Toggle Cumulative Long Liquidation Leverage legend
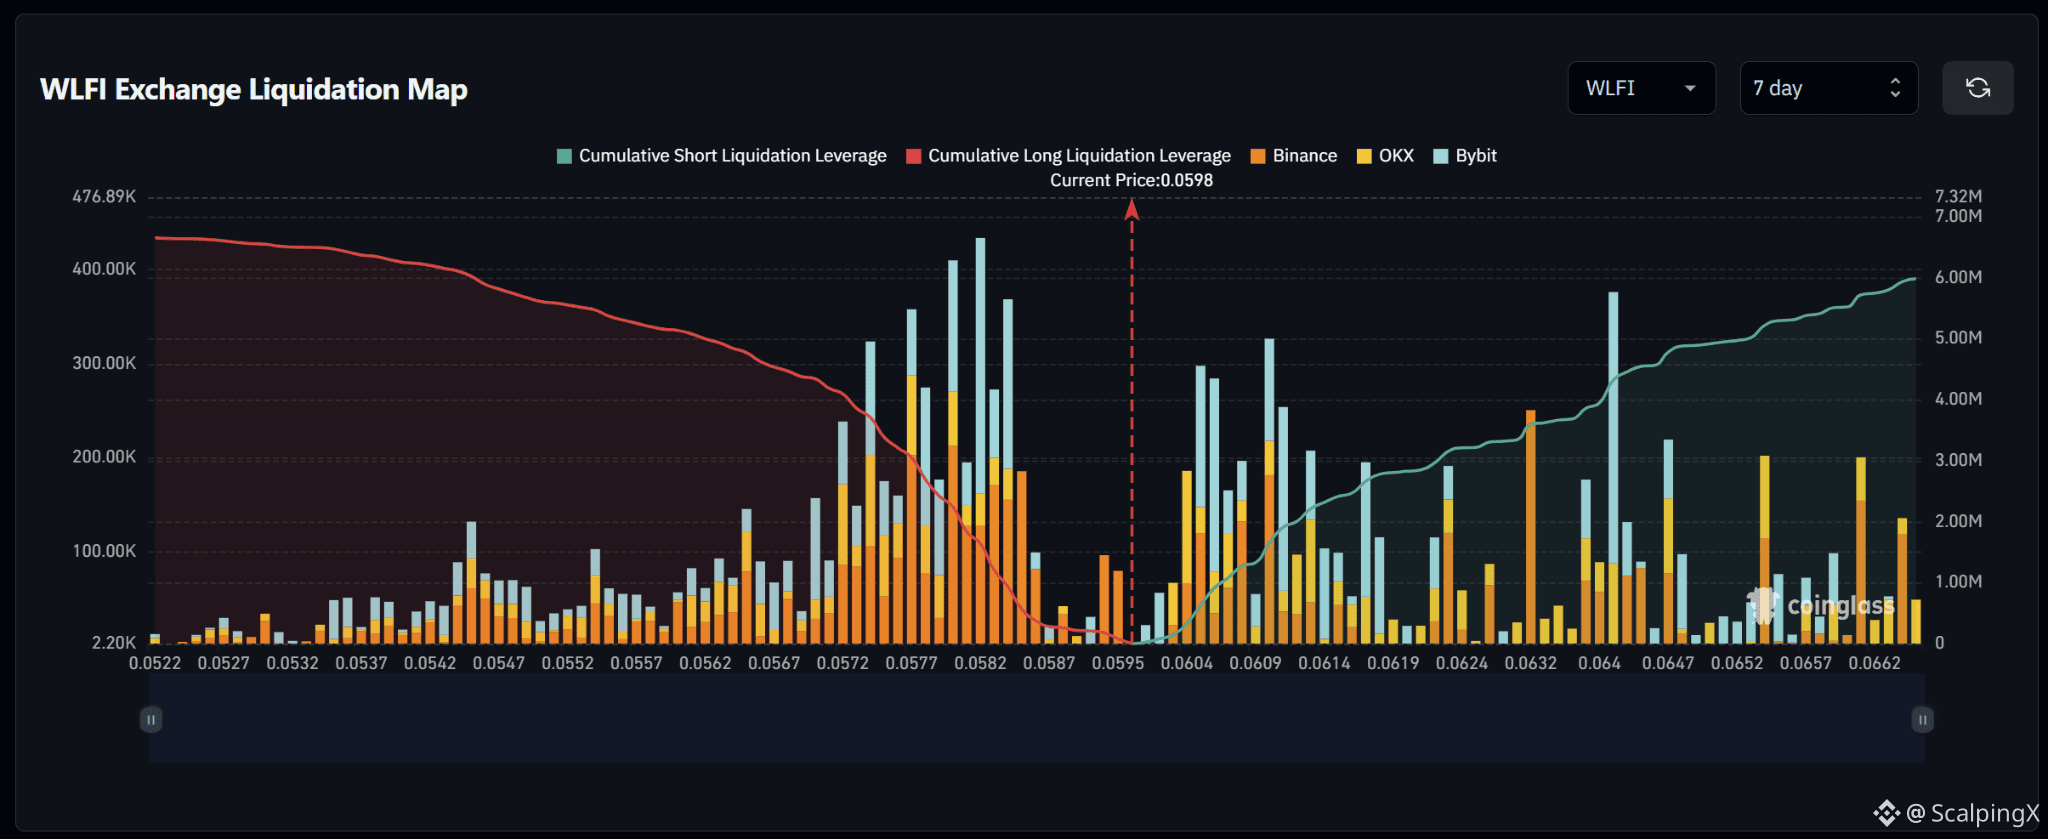Screen dimensions: 2048x839 click(x=1068, y=156)
